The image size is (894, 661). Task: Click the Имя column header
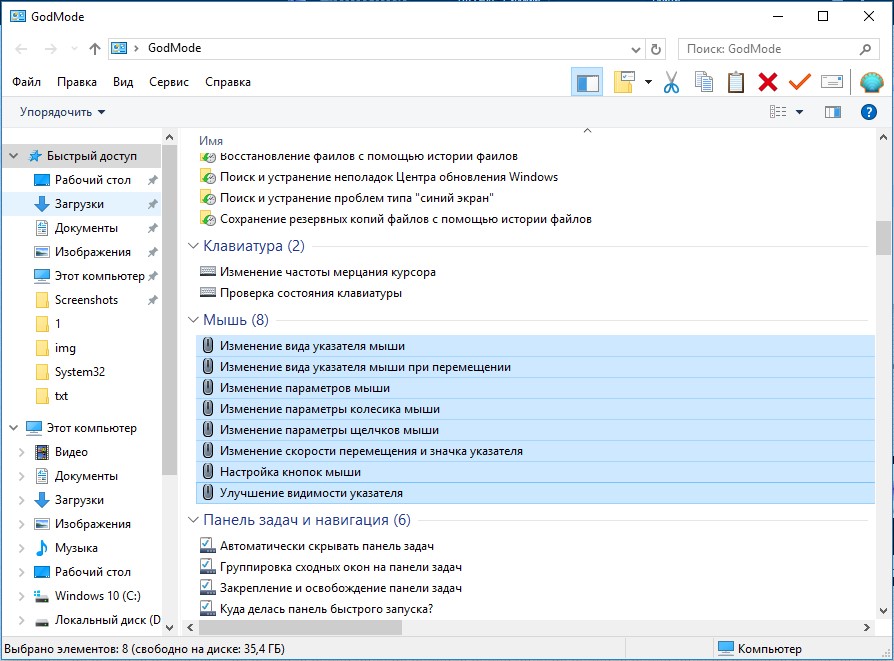pyautogui.click(x=211, y=140)
